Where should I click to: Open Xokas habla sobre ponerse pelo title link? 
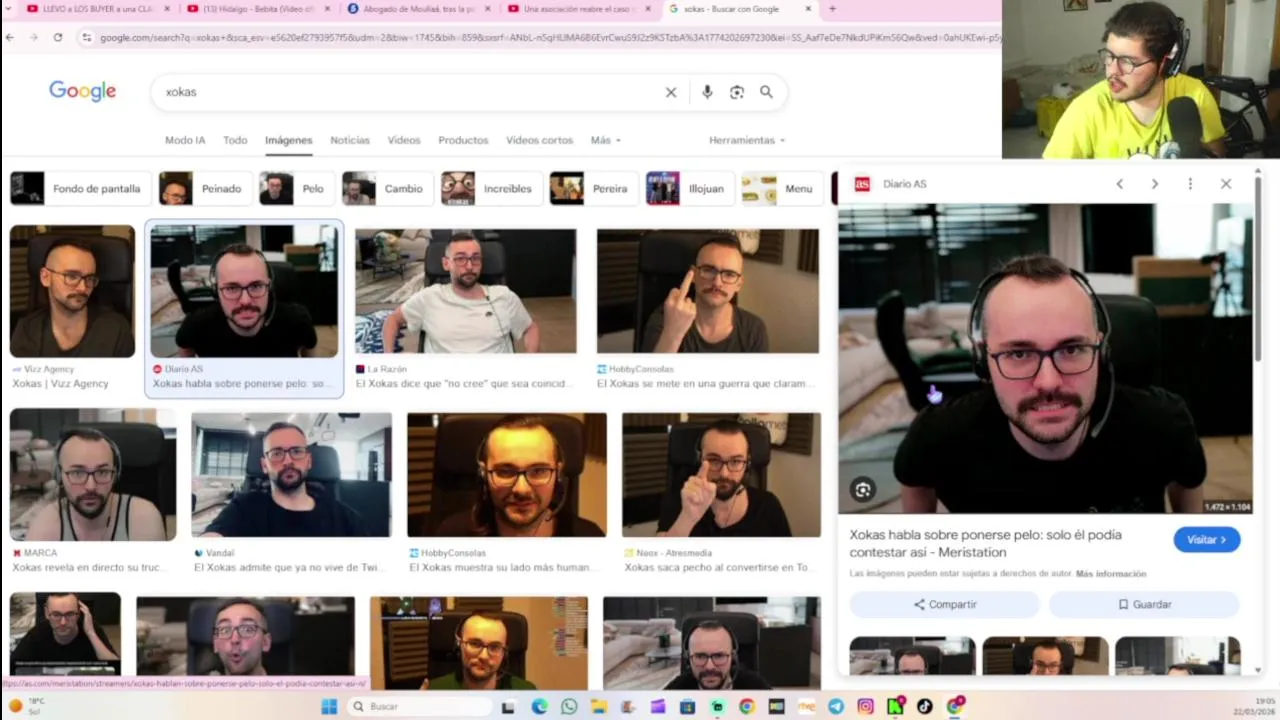986,543
